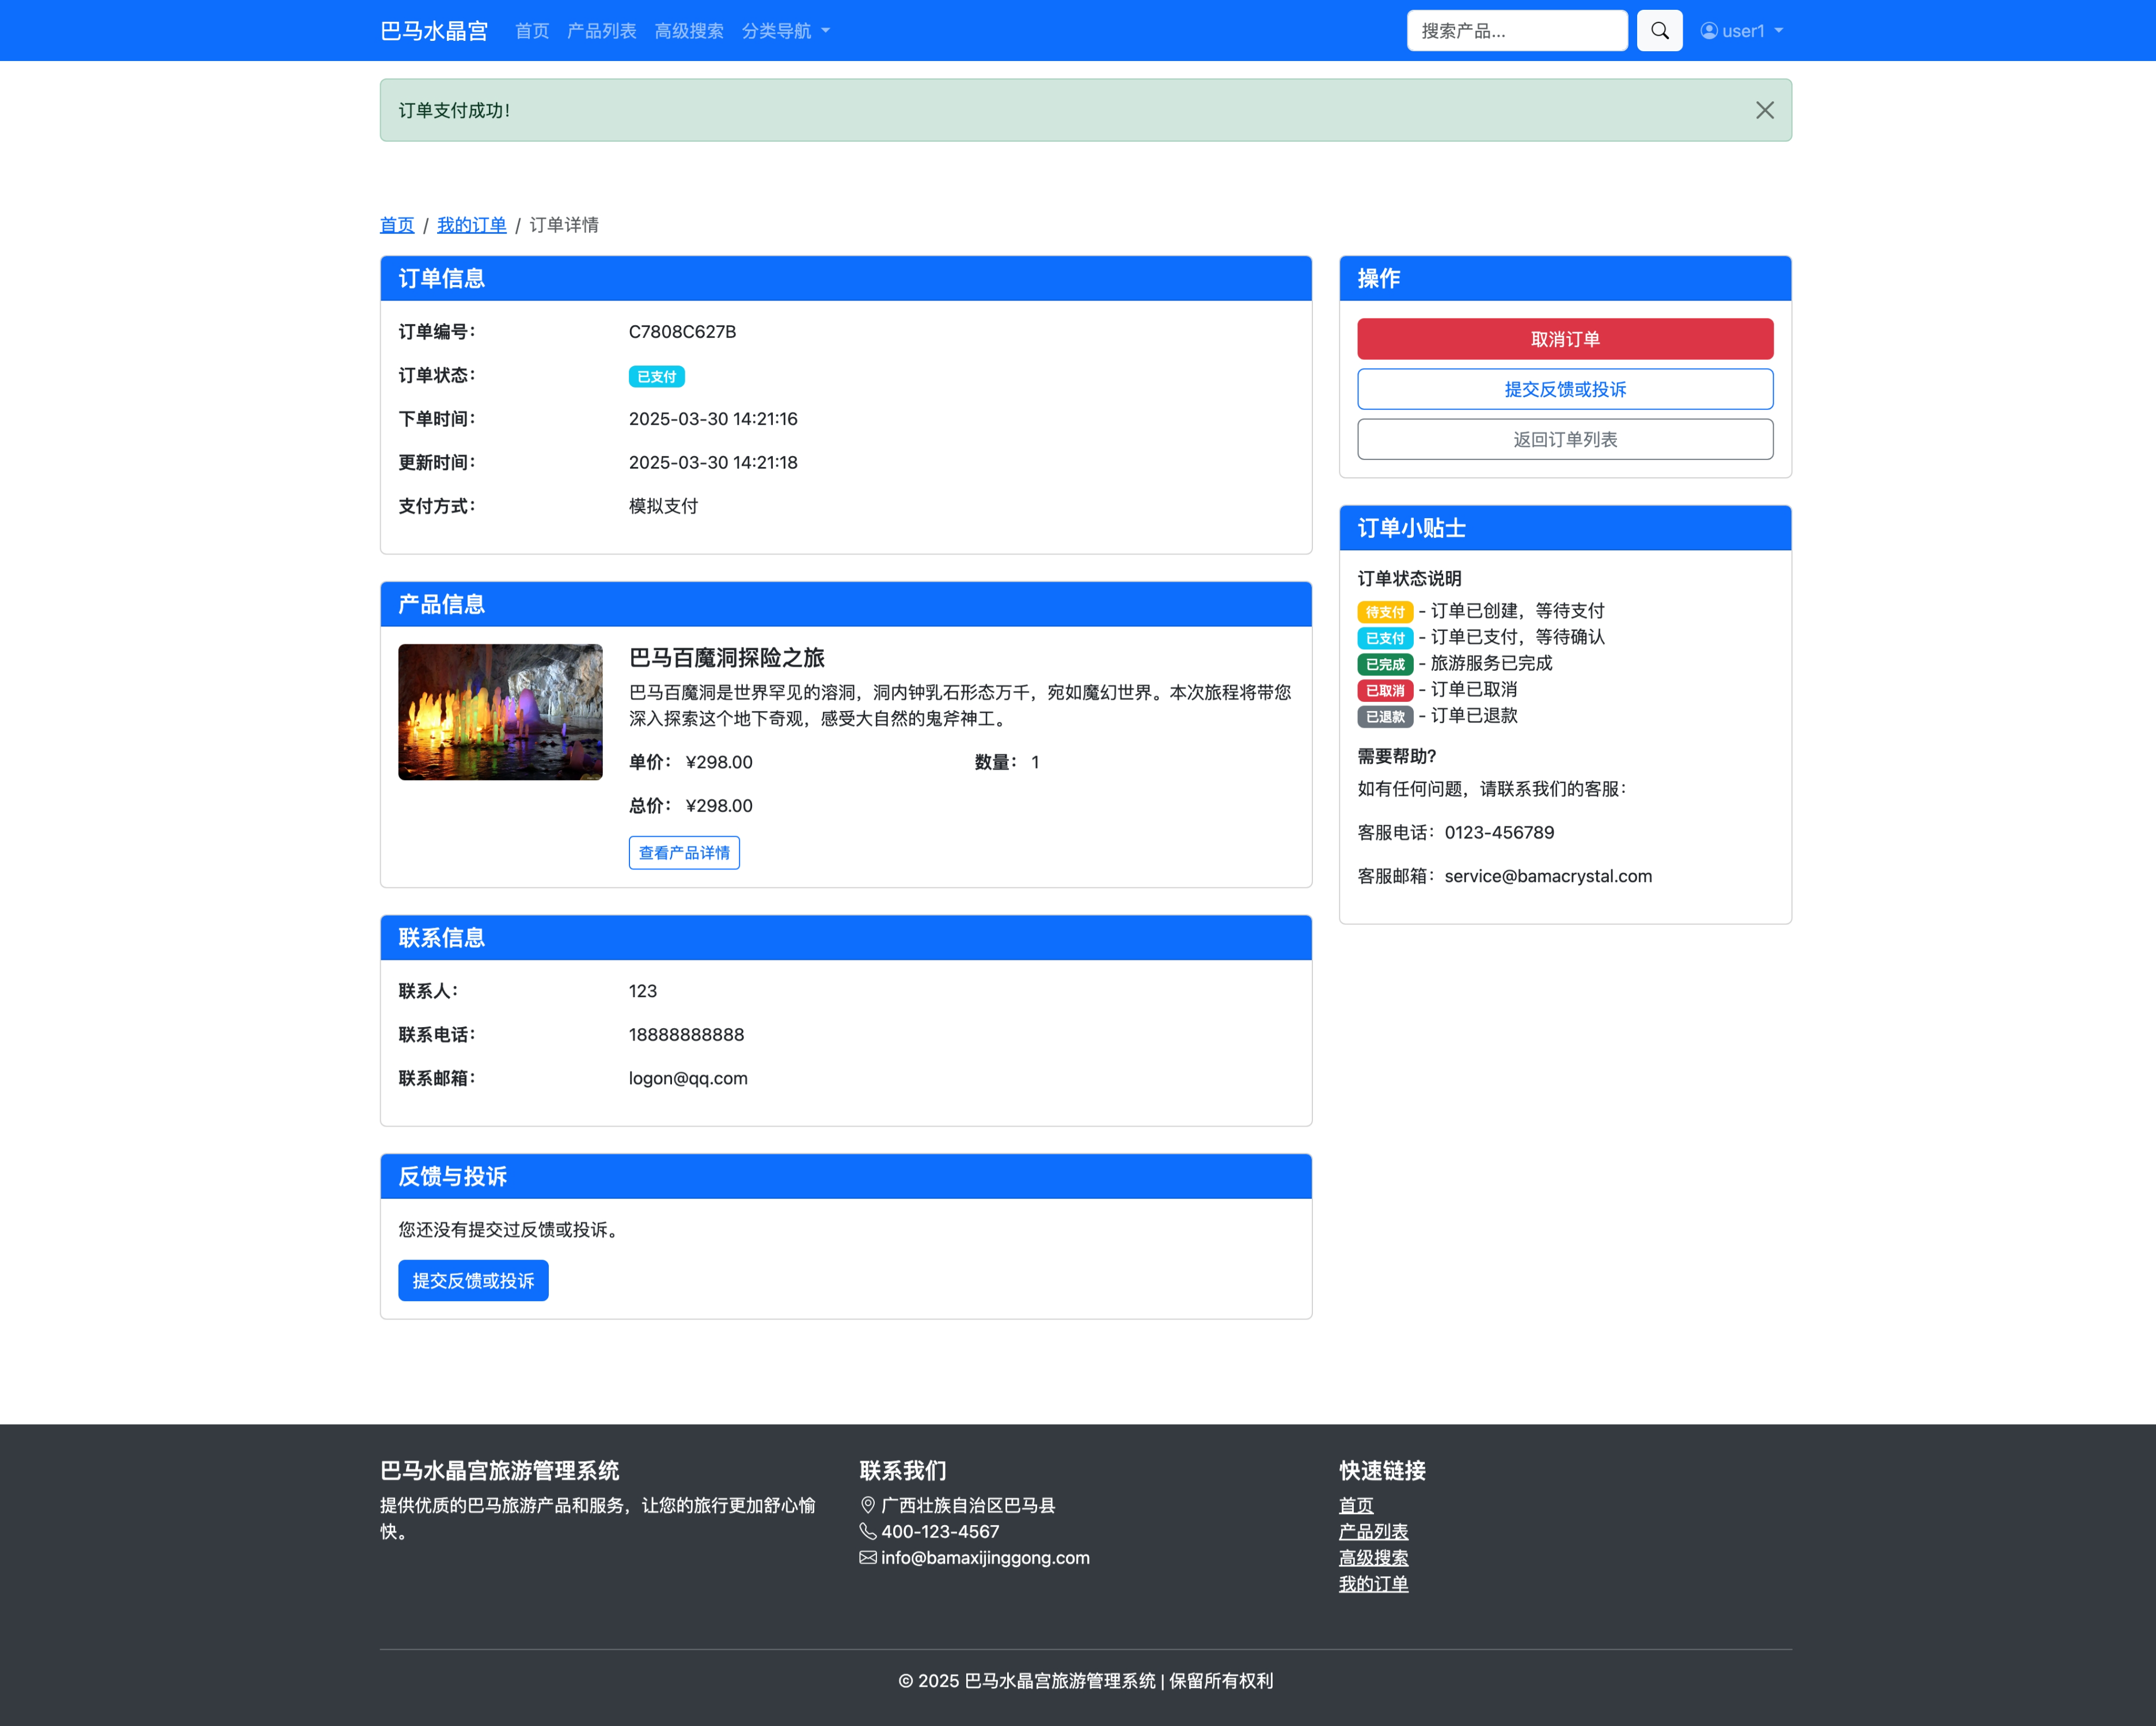2156x1726 pixels.
Task: Click 提交反馈或投诉 in the operations panel
Action: click(x=1564, y=389)
